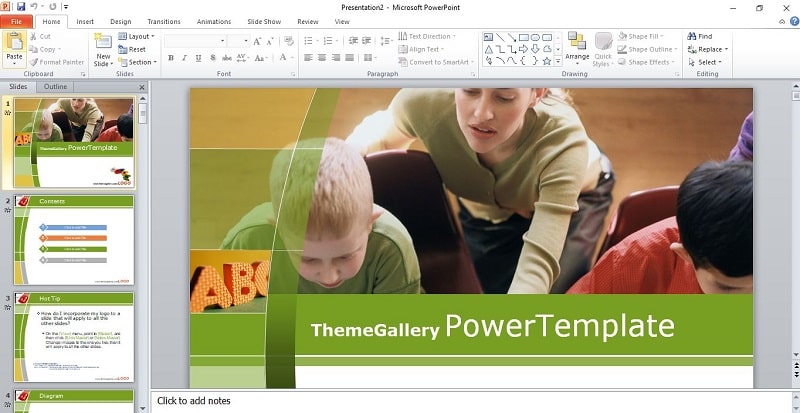This screenshot has height=413, width=800.
Task: Center the paragraph text
Action: tap(322, 58)
